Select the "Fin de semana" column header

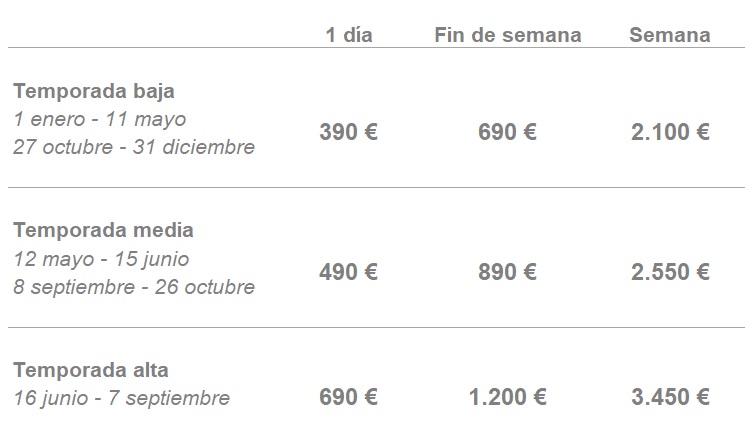(x=508, y=35)
